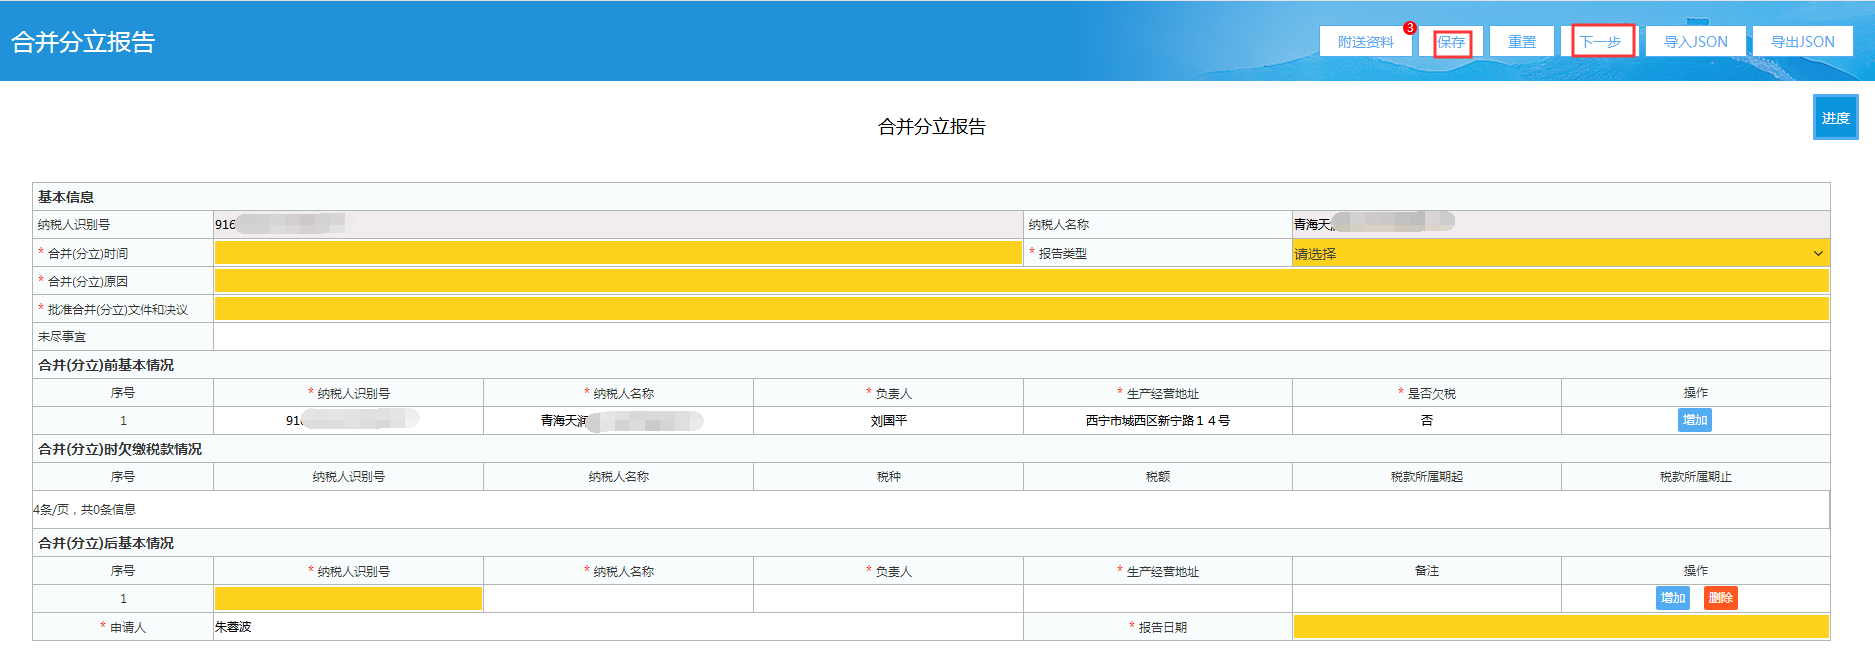Click the 税款所属期起 column header
Screen dimensions: 1875x648
[x=1427, y=477]
